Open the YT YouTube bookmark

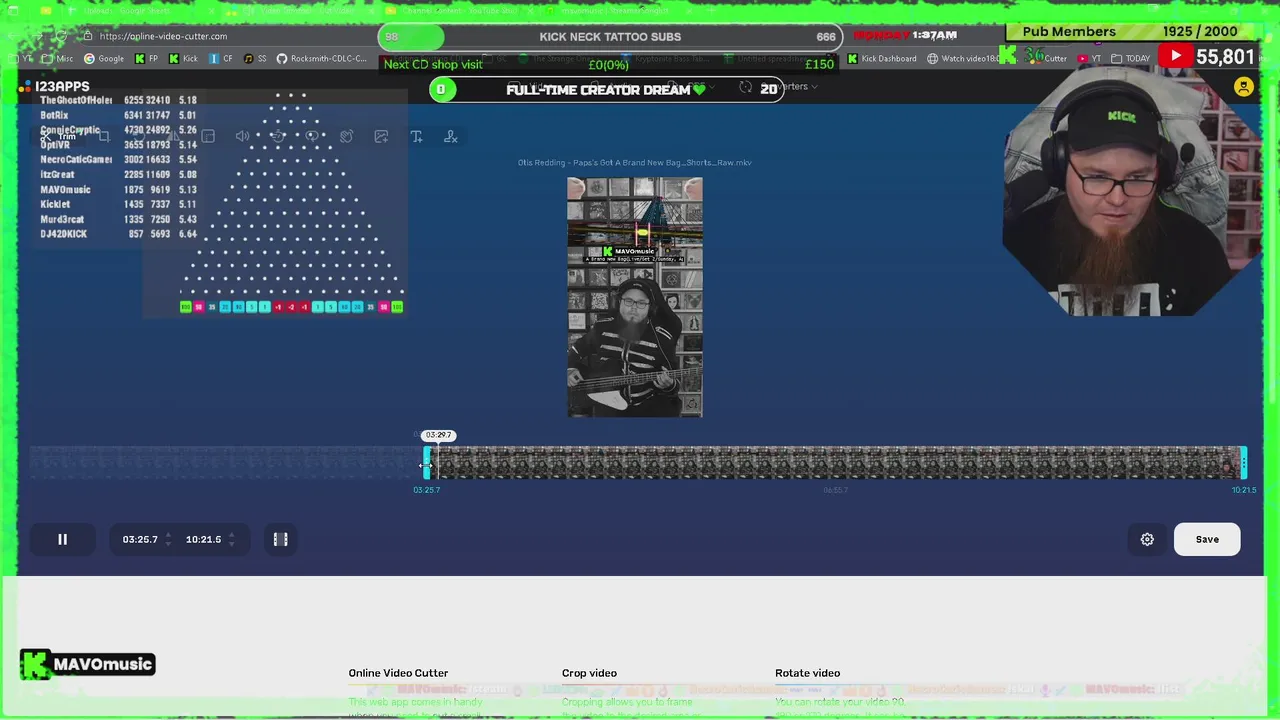click(1090, 58)
